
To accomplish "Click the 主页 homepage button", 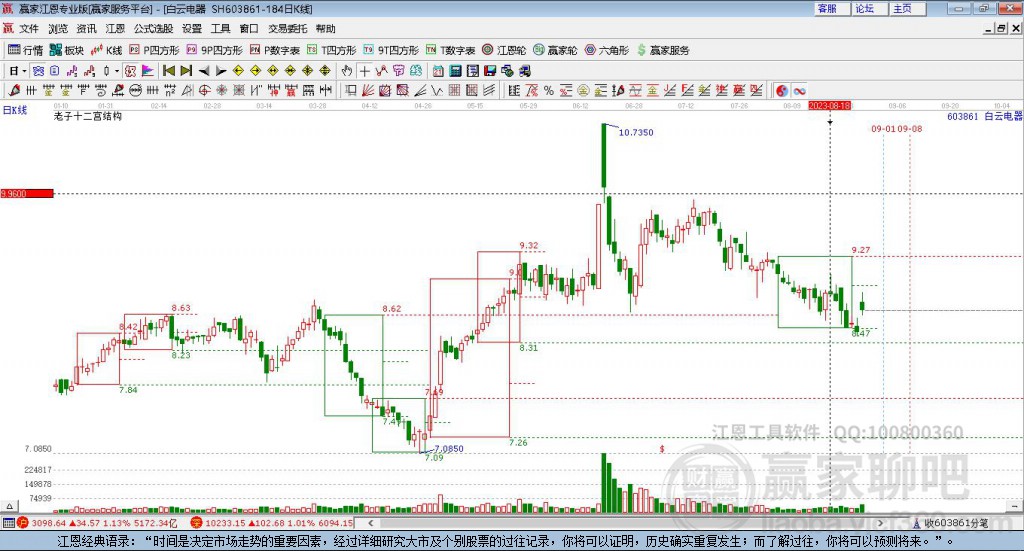I will click(907, 8).
